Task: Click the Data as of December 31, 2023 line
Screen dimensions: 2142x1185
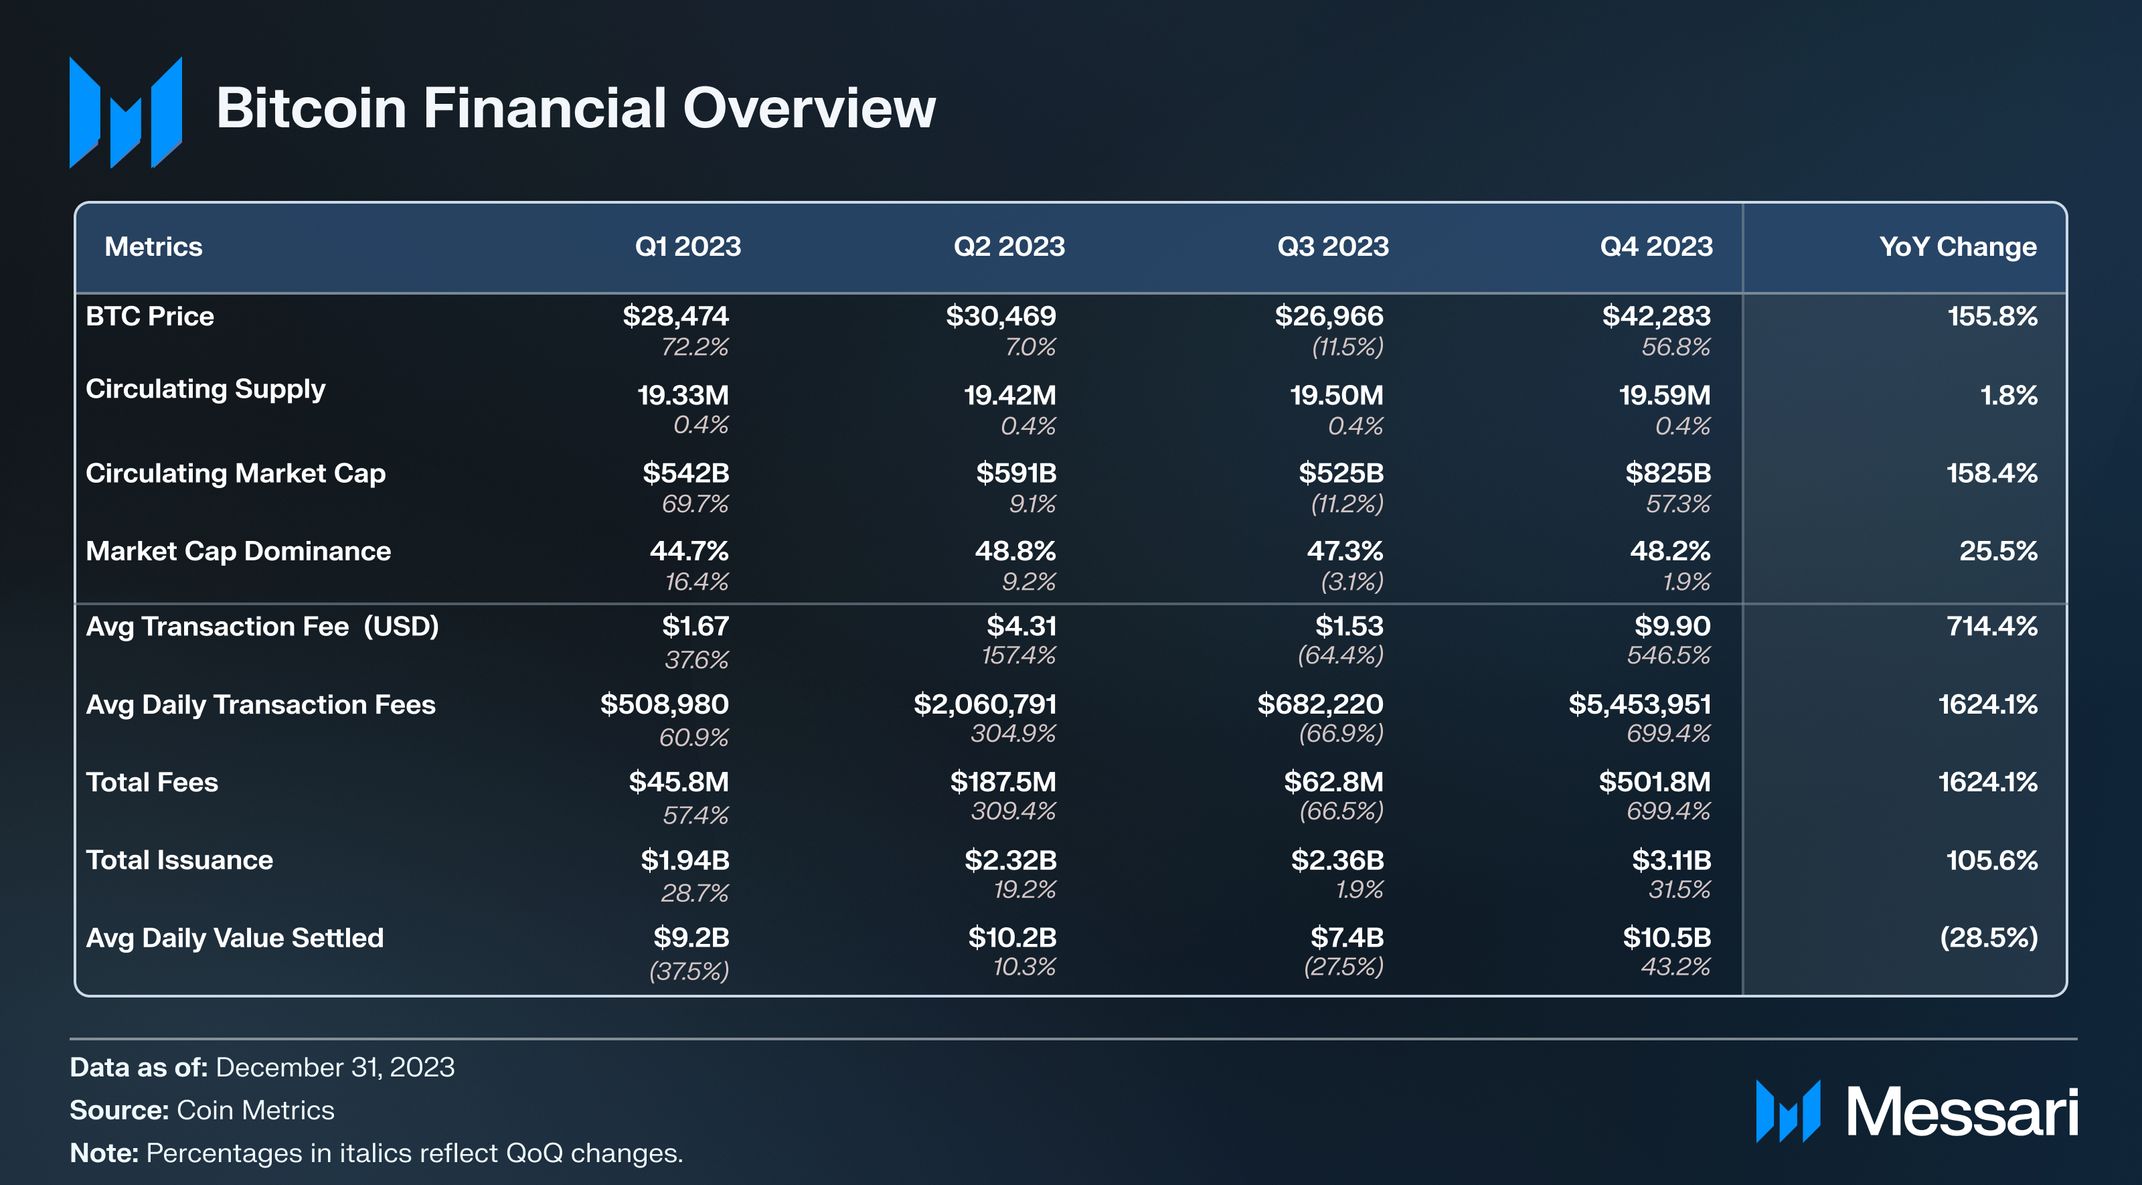Action: [262, 1068]
